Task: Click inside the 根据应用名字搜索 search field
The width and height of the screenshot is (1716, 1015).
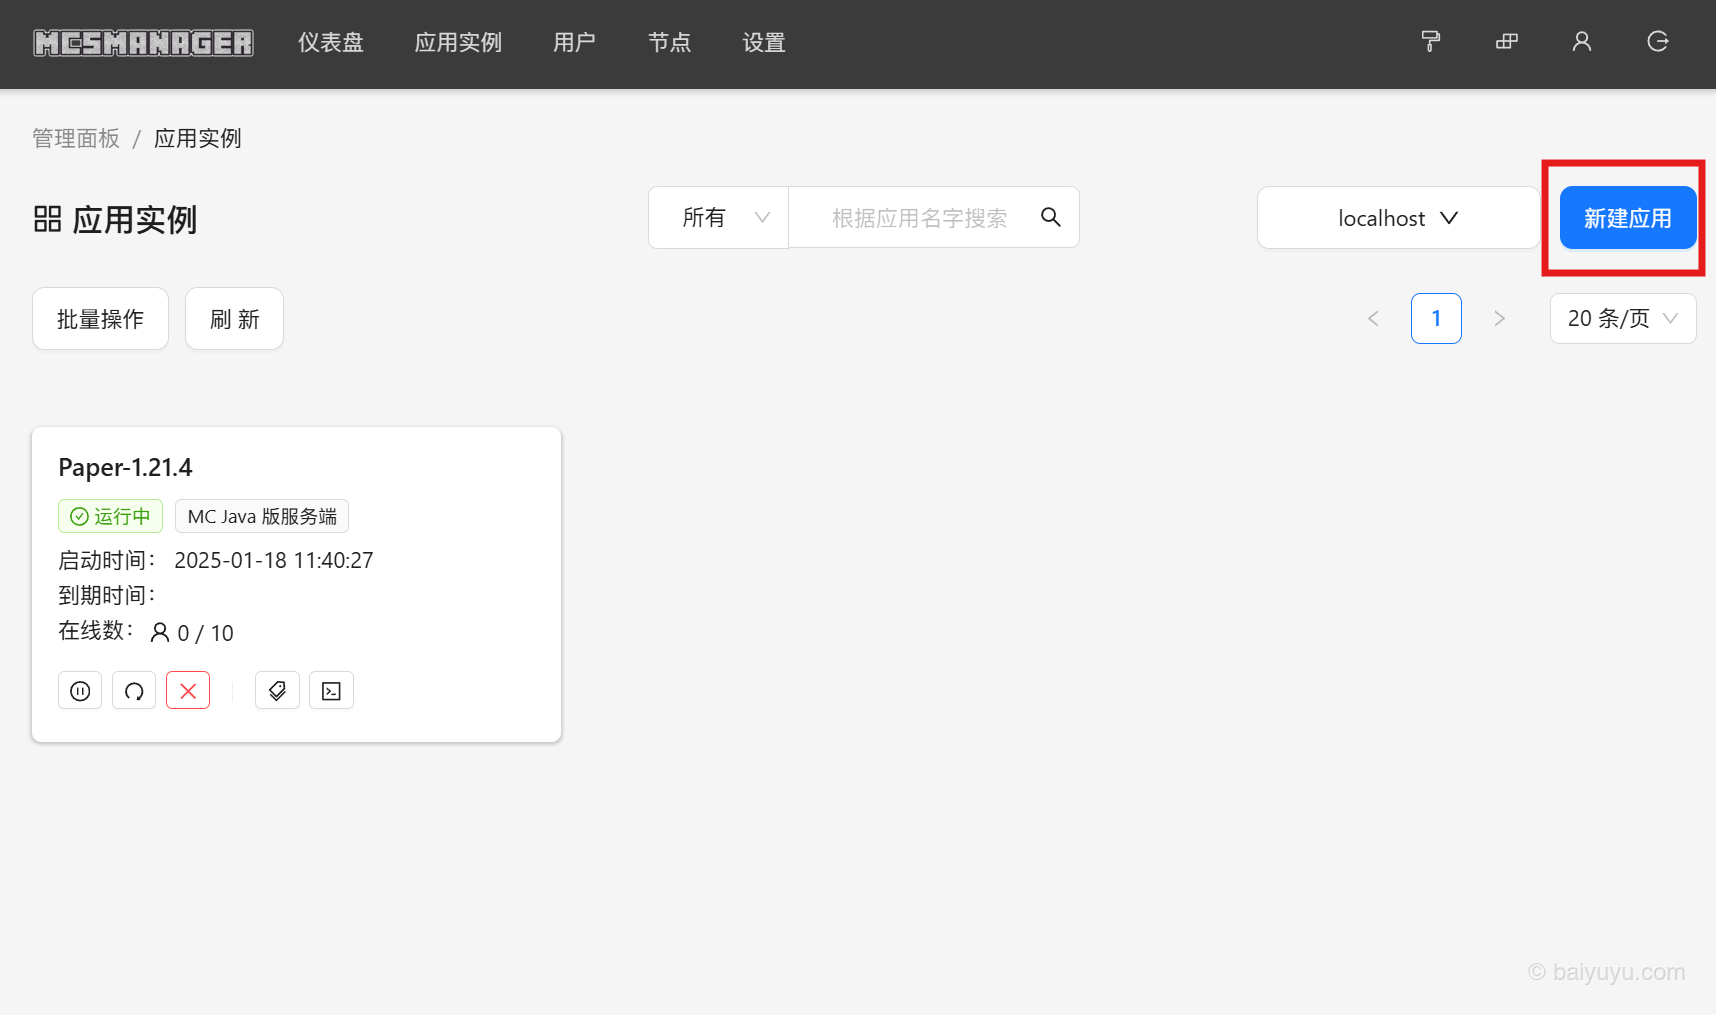Action: 920,217
